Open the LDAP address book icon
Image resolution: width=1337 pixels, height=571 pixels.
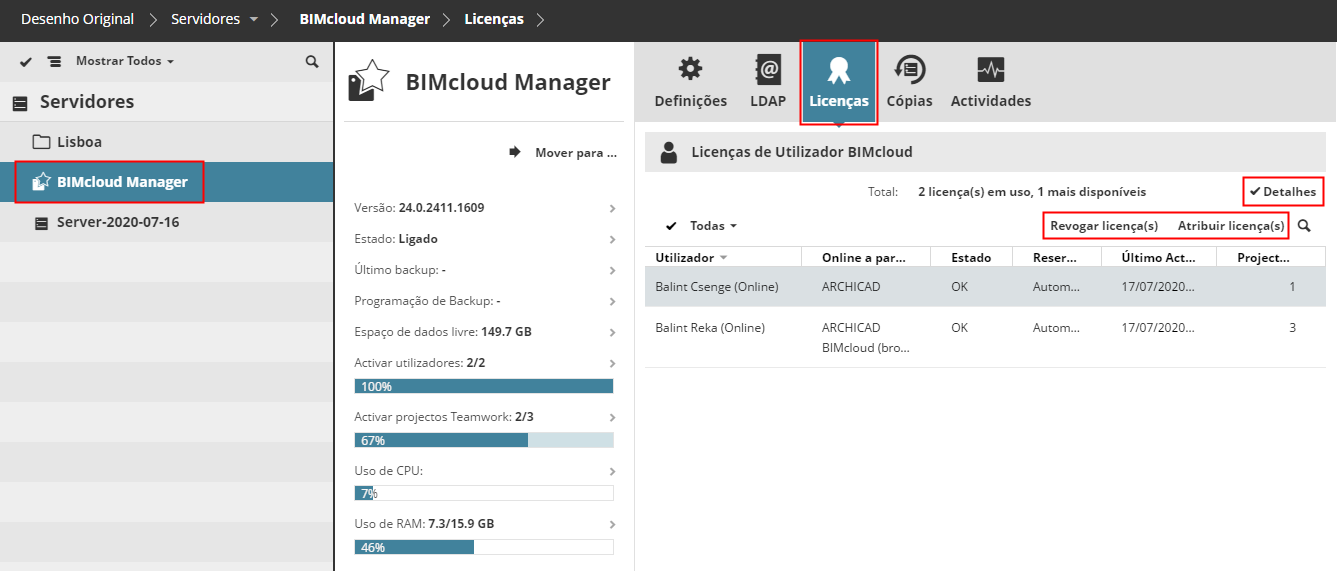[x=767, y=70]
